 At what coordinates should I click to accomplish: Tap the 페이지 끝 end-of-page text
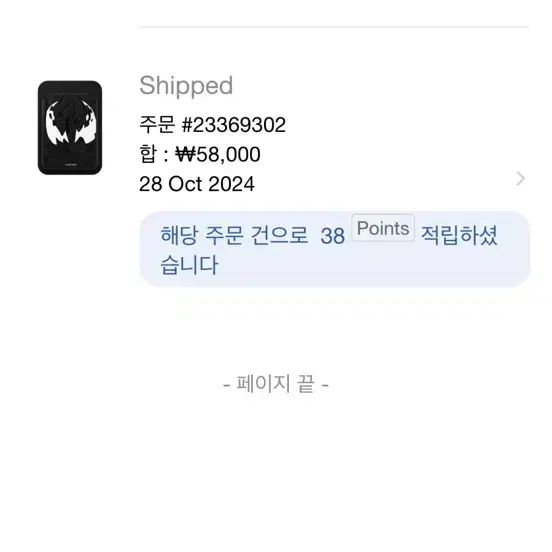(276, 384)
